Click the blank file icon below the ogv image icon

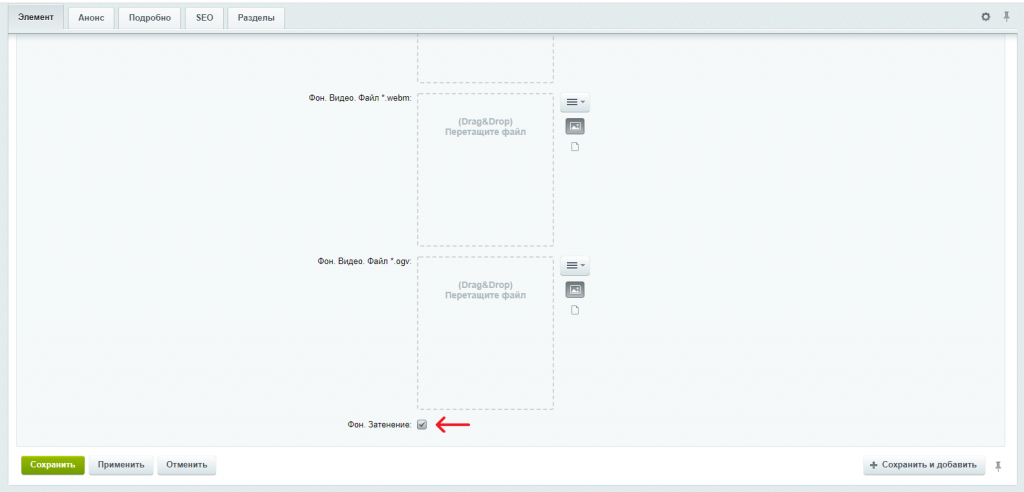pyautogui.click(x=575, y=311)
